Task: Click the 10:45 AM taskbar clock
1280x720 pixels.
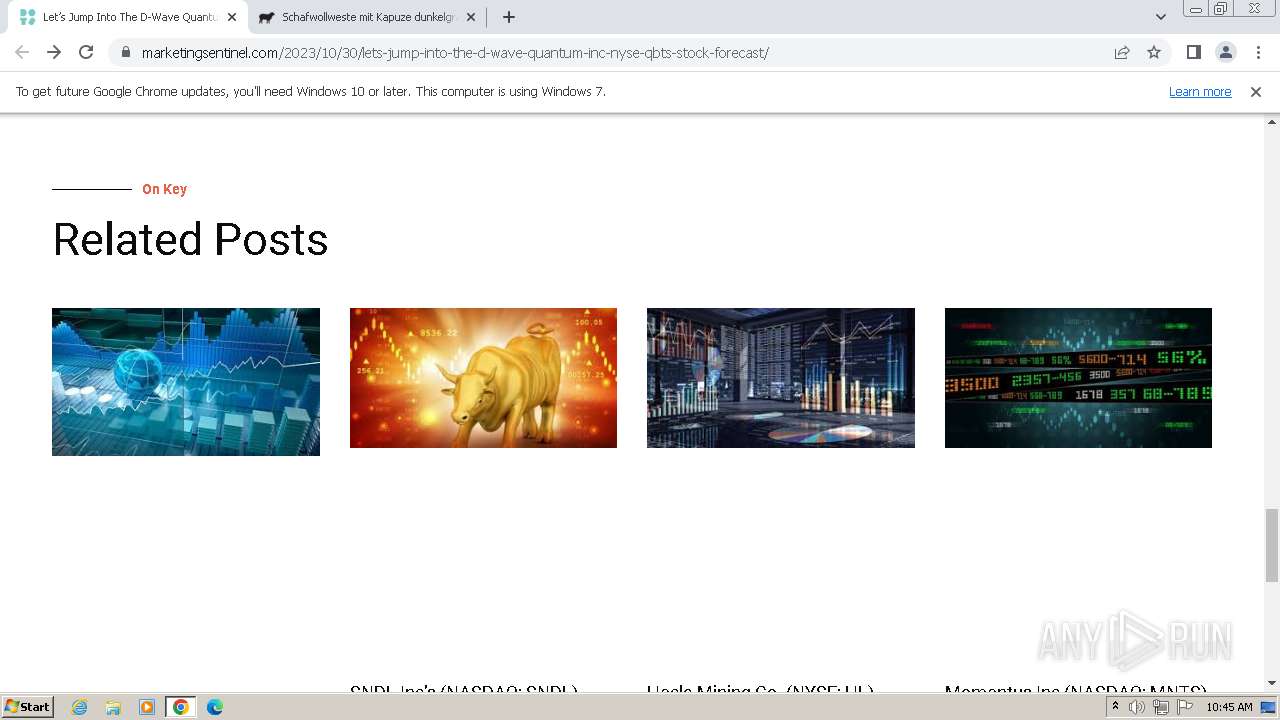Action: pos(1229,707)
